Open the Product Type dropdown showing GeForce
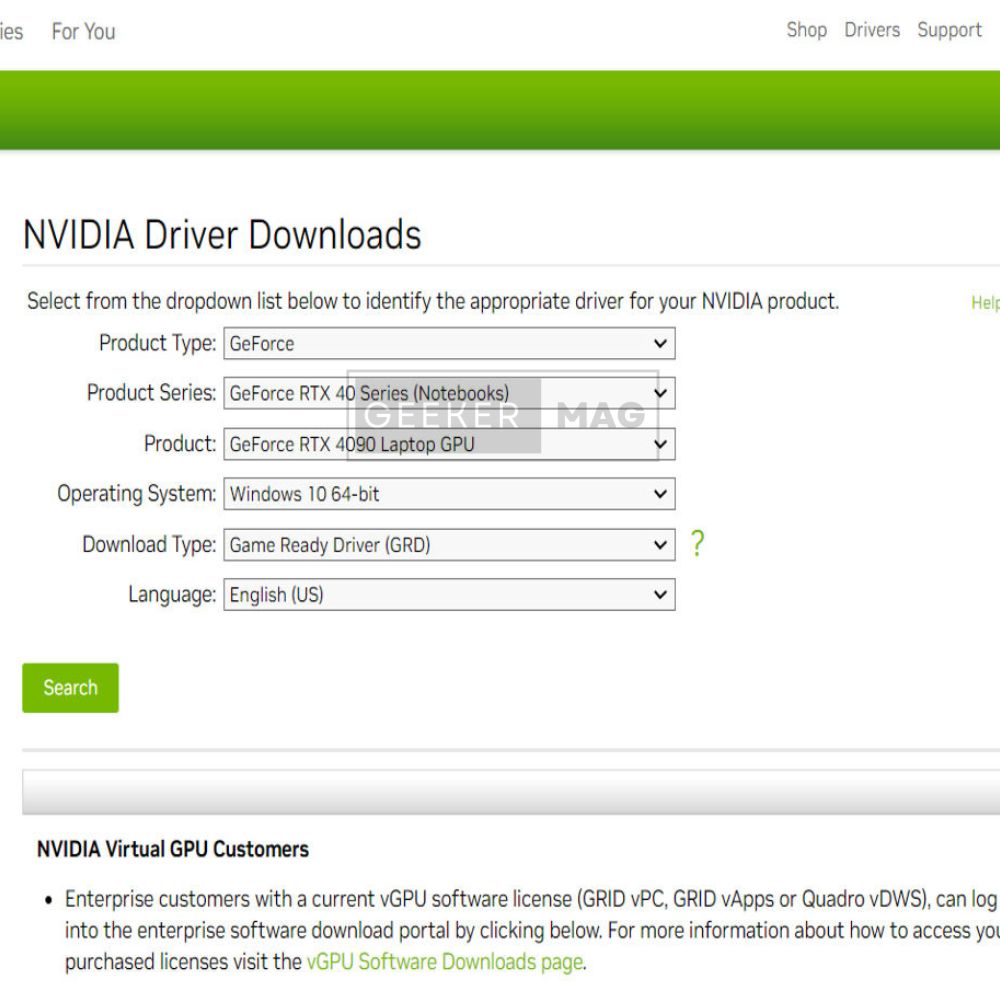 449,344
